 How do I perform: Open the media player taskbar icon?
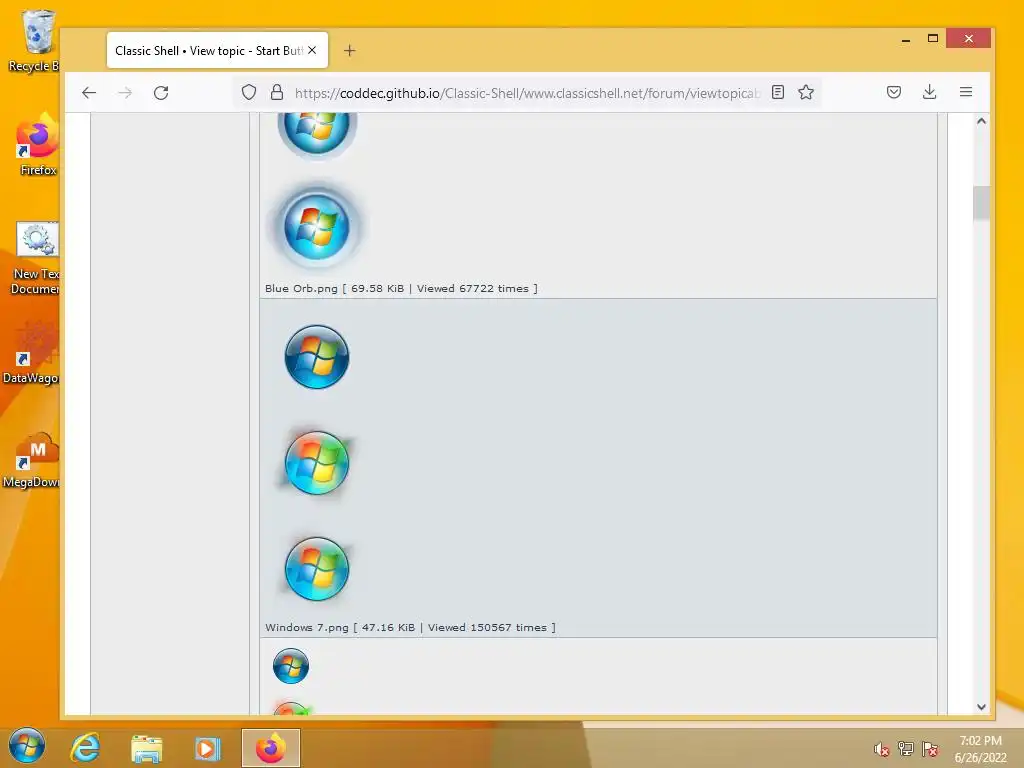click(x=207, y=748)
